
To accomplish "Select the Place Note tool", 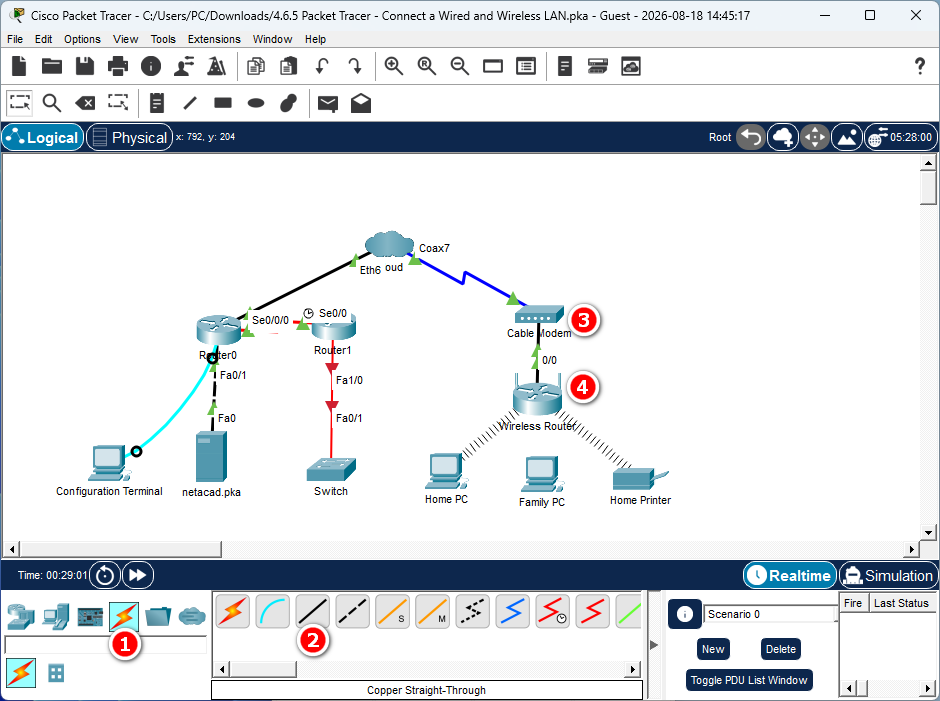I will (x=157, y=103).
